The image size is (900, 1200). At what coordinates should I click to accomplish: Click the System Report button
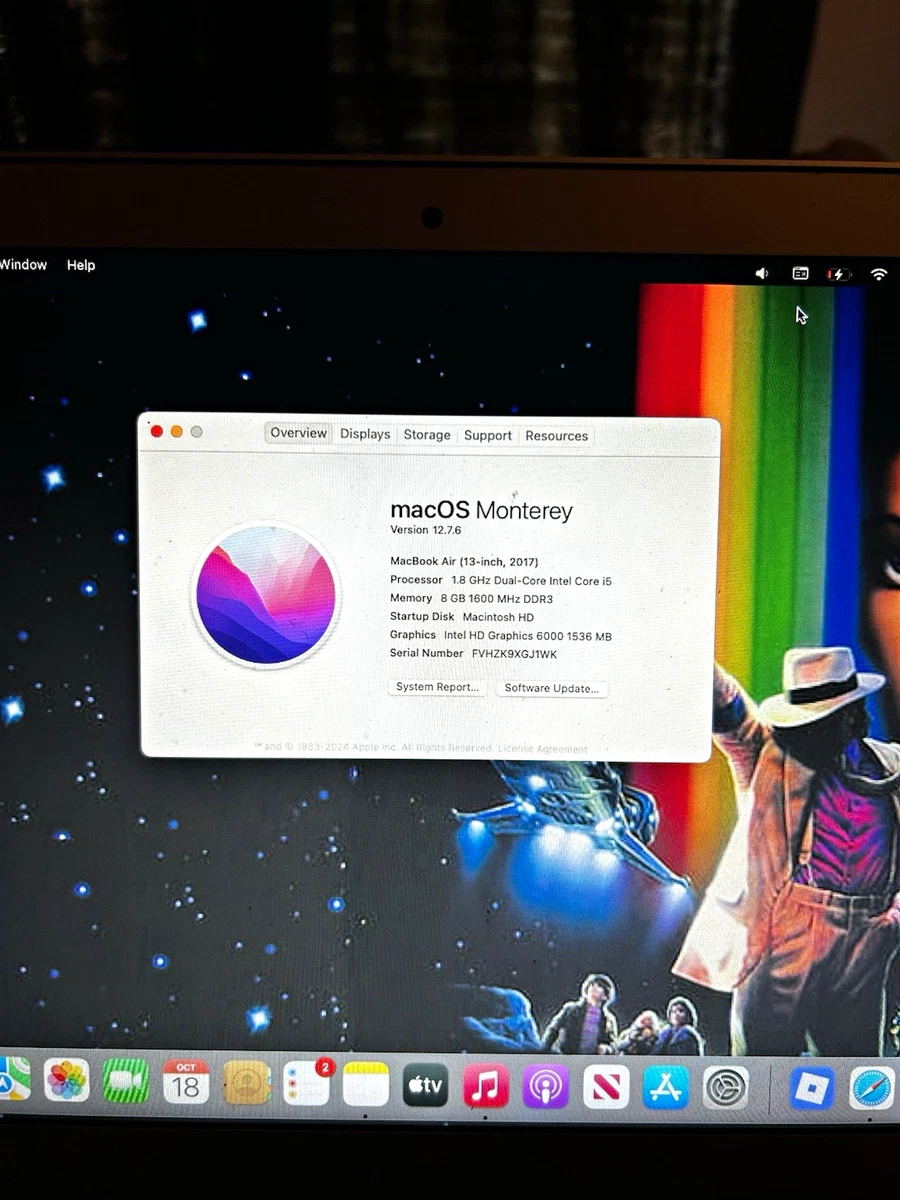437,687
